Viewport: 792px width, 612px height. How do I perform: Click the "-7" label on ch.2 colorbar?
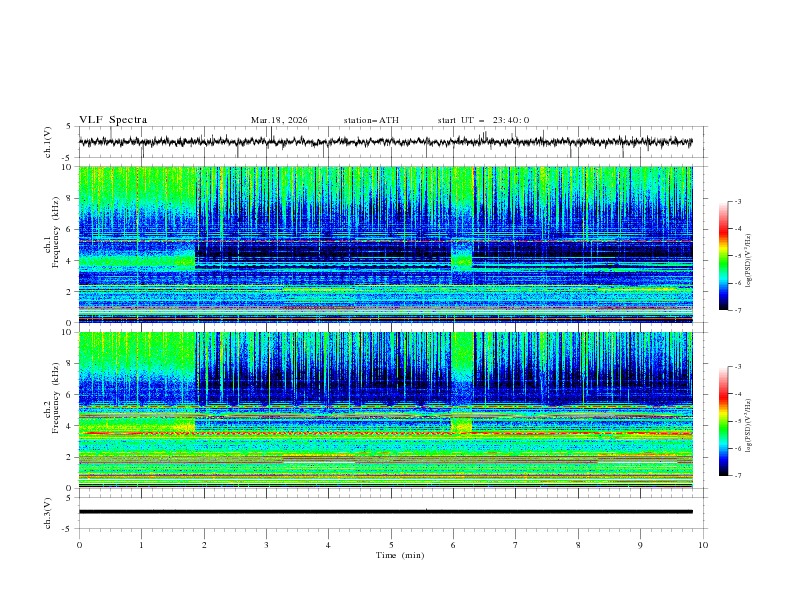click(x=737, y=476)
